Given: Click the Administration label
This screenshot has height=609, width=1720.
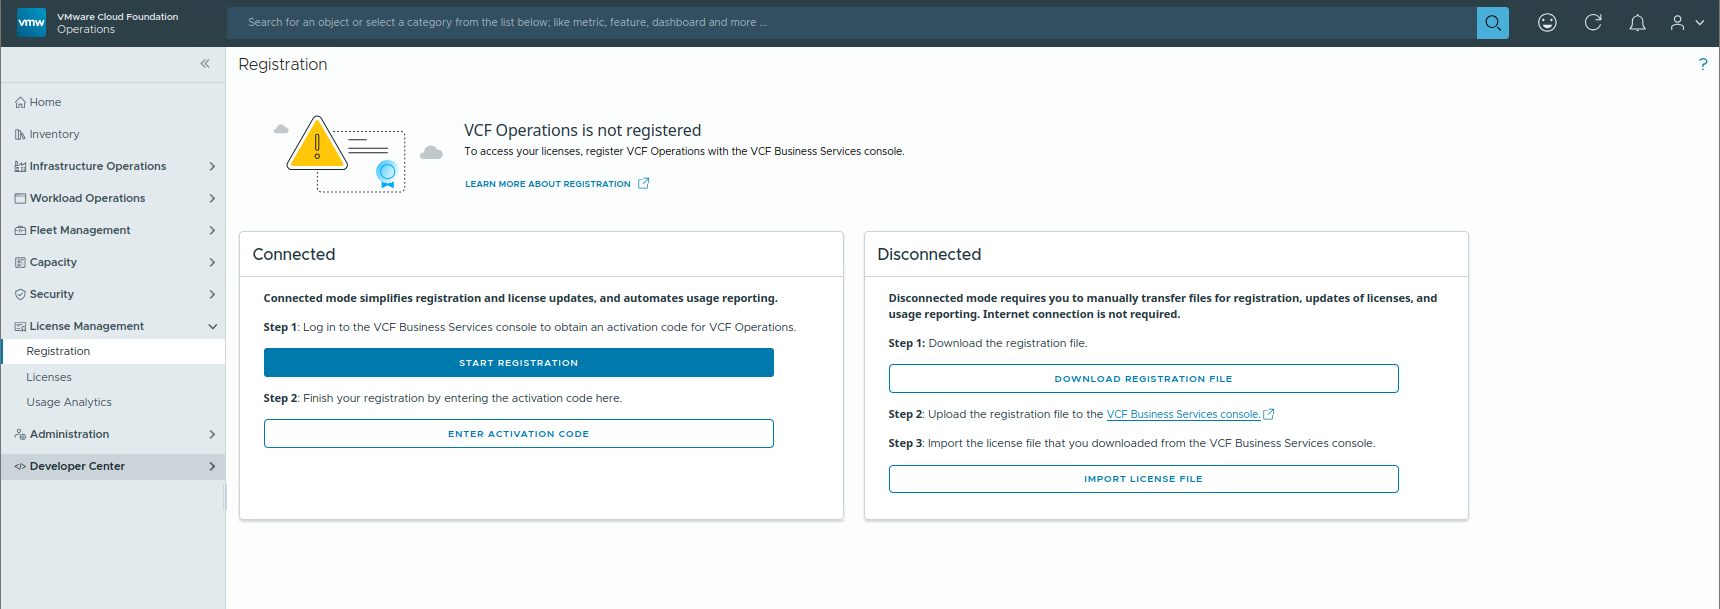Looking at the screenshot, I should tap(70, 434).
